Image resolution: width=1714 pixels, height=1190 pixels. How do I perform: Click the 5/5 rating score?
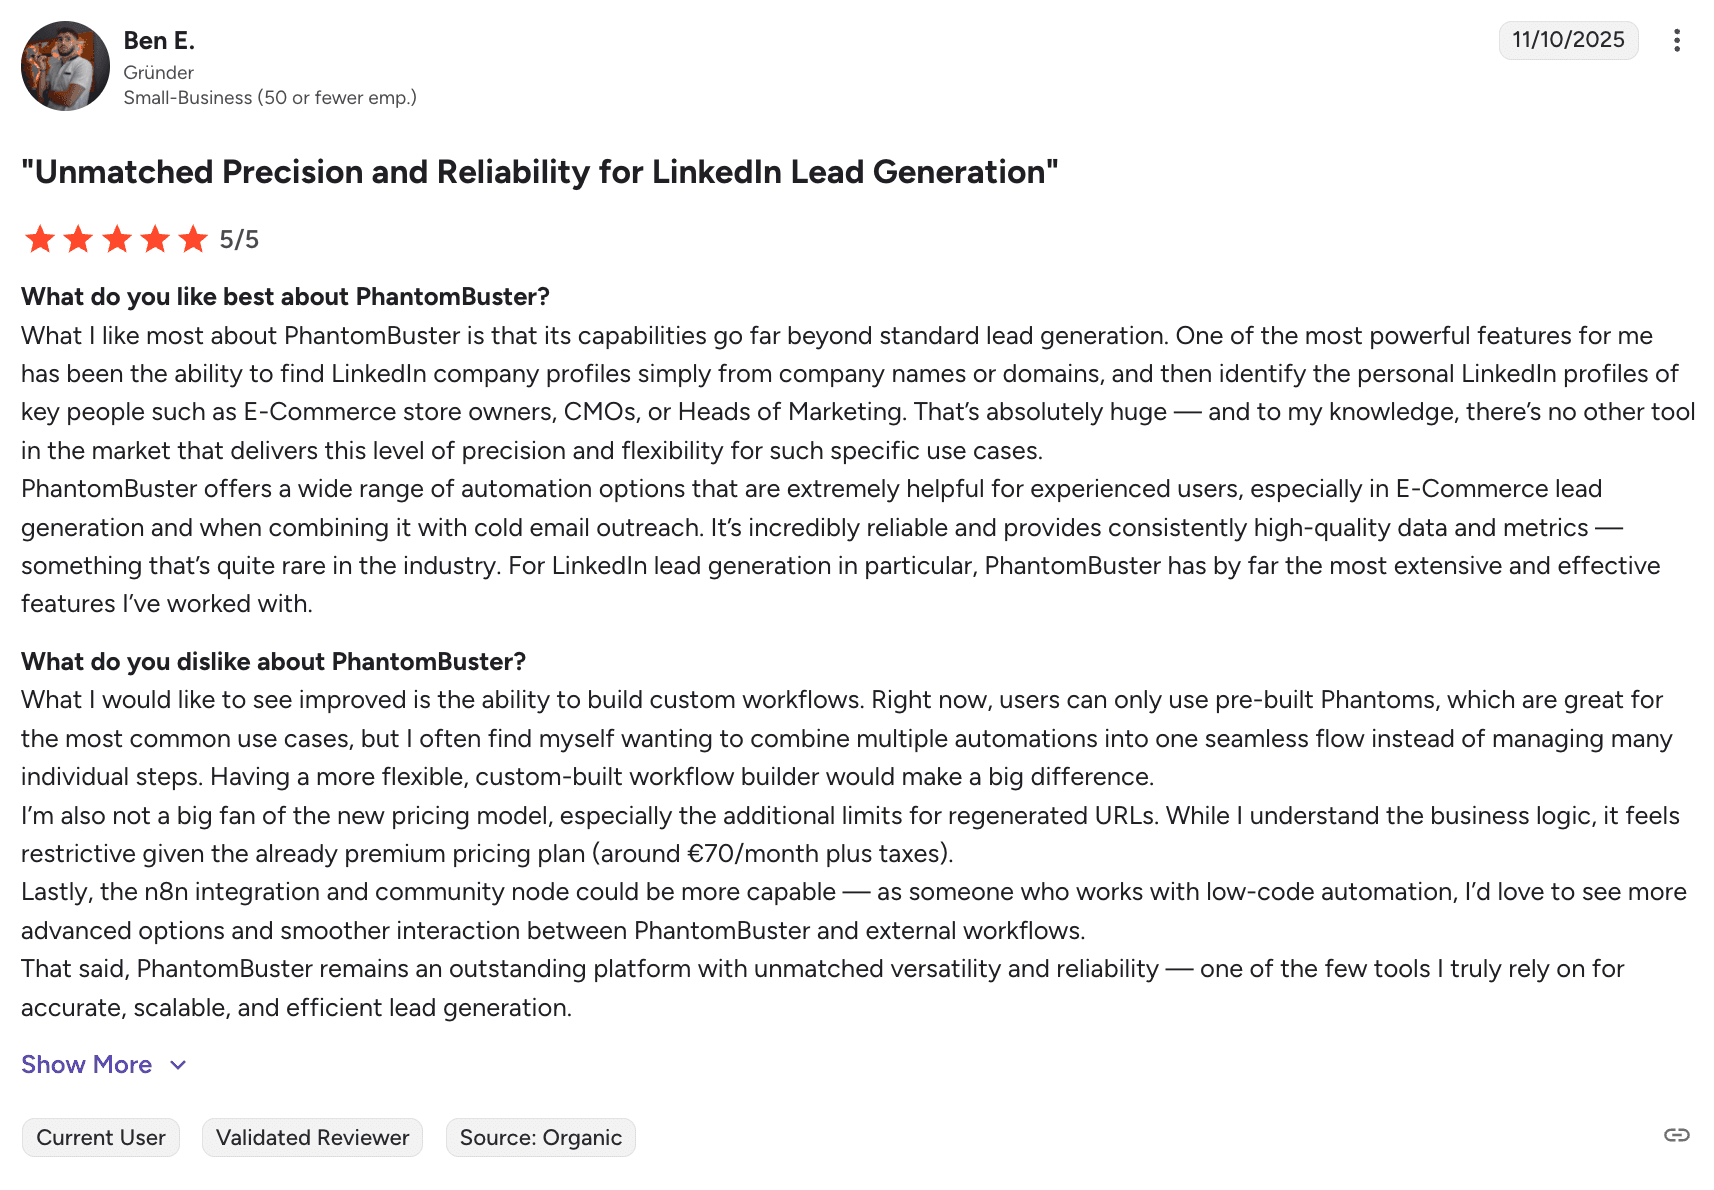[x=239, y=240]
